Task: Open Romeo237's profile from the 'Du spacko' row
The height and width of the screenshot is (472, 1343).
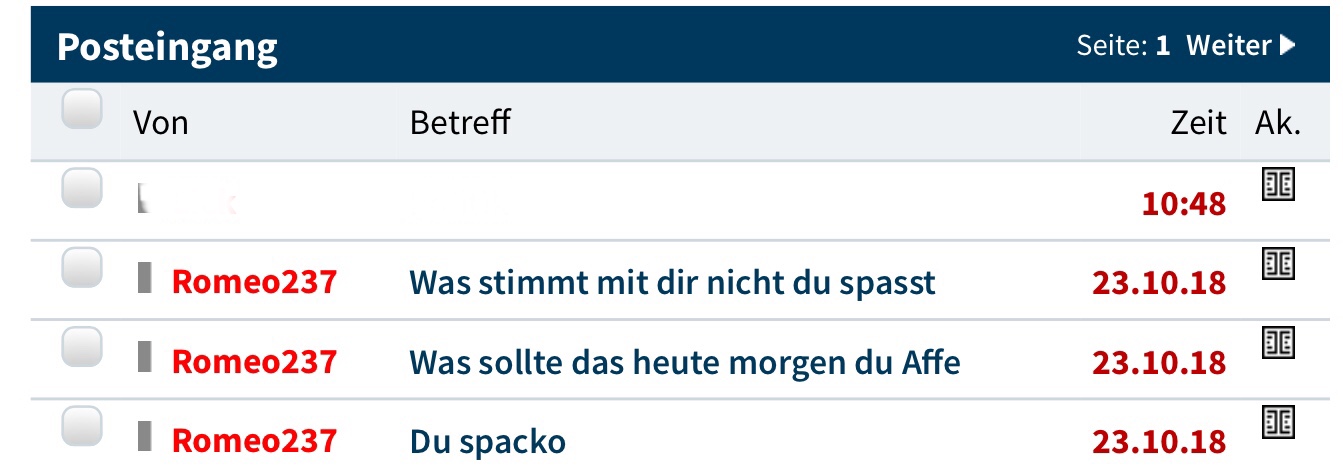Action: point(254,441)
